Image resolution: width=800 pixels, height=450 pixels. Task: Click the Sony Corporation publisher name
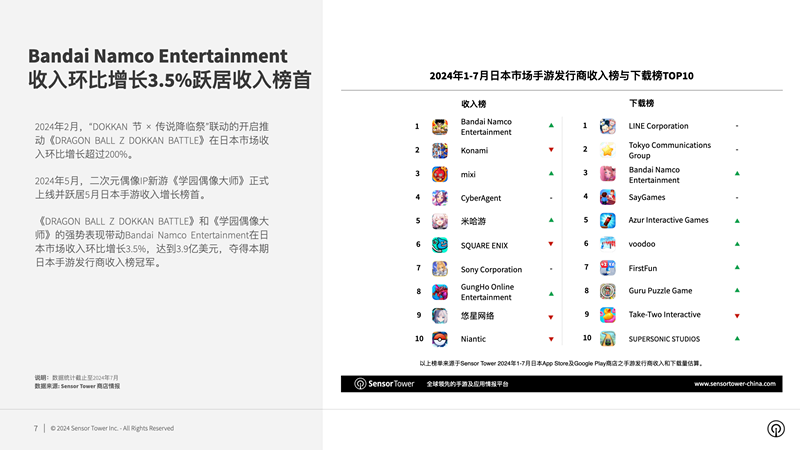[x=491, y=269]
